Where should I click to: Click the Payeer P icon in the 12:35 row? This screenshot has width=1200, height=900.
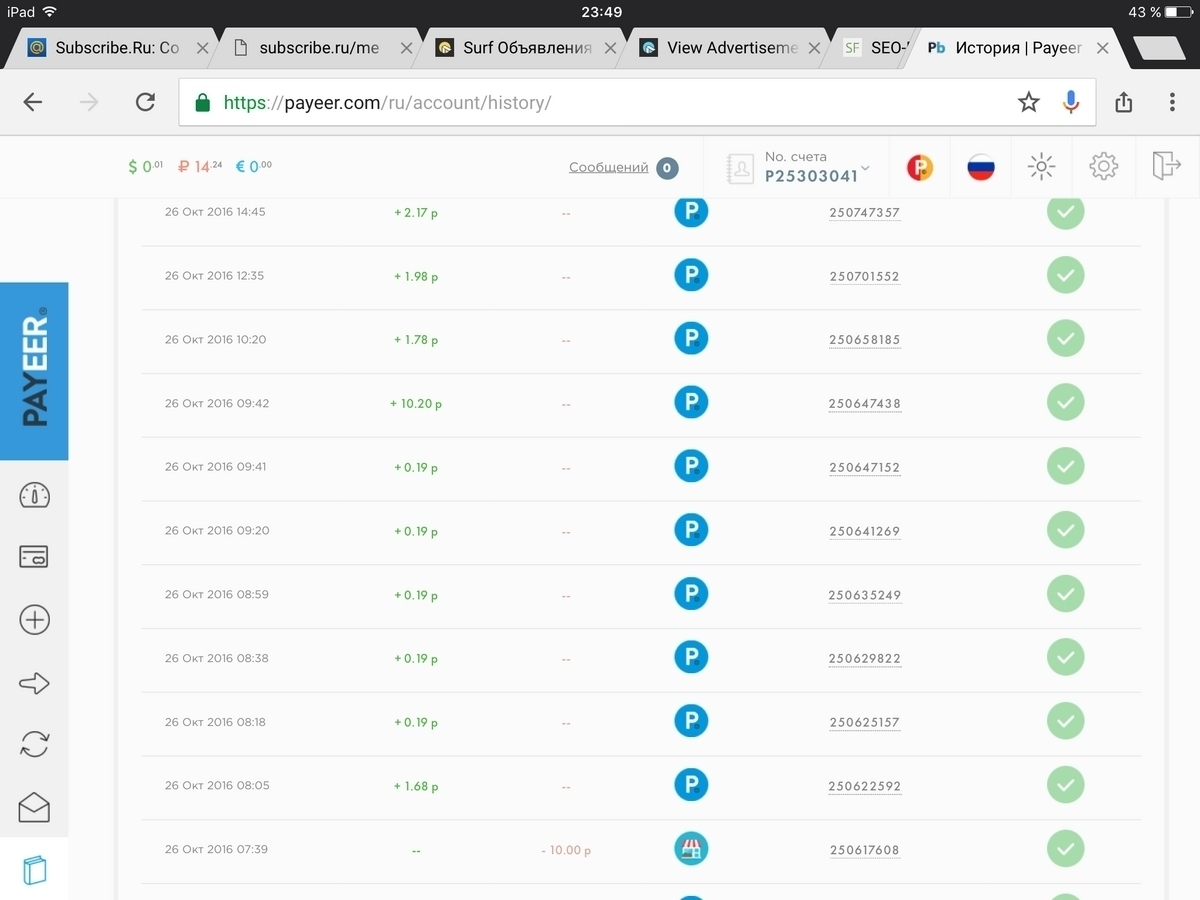[691, 275]
